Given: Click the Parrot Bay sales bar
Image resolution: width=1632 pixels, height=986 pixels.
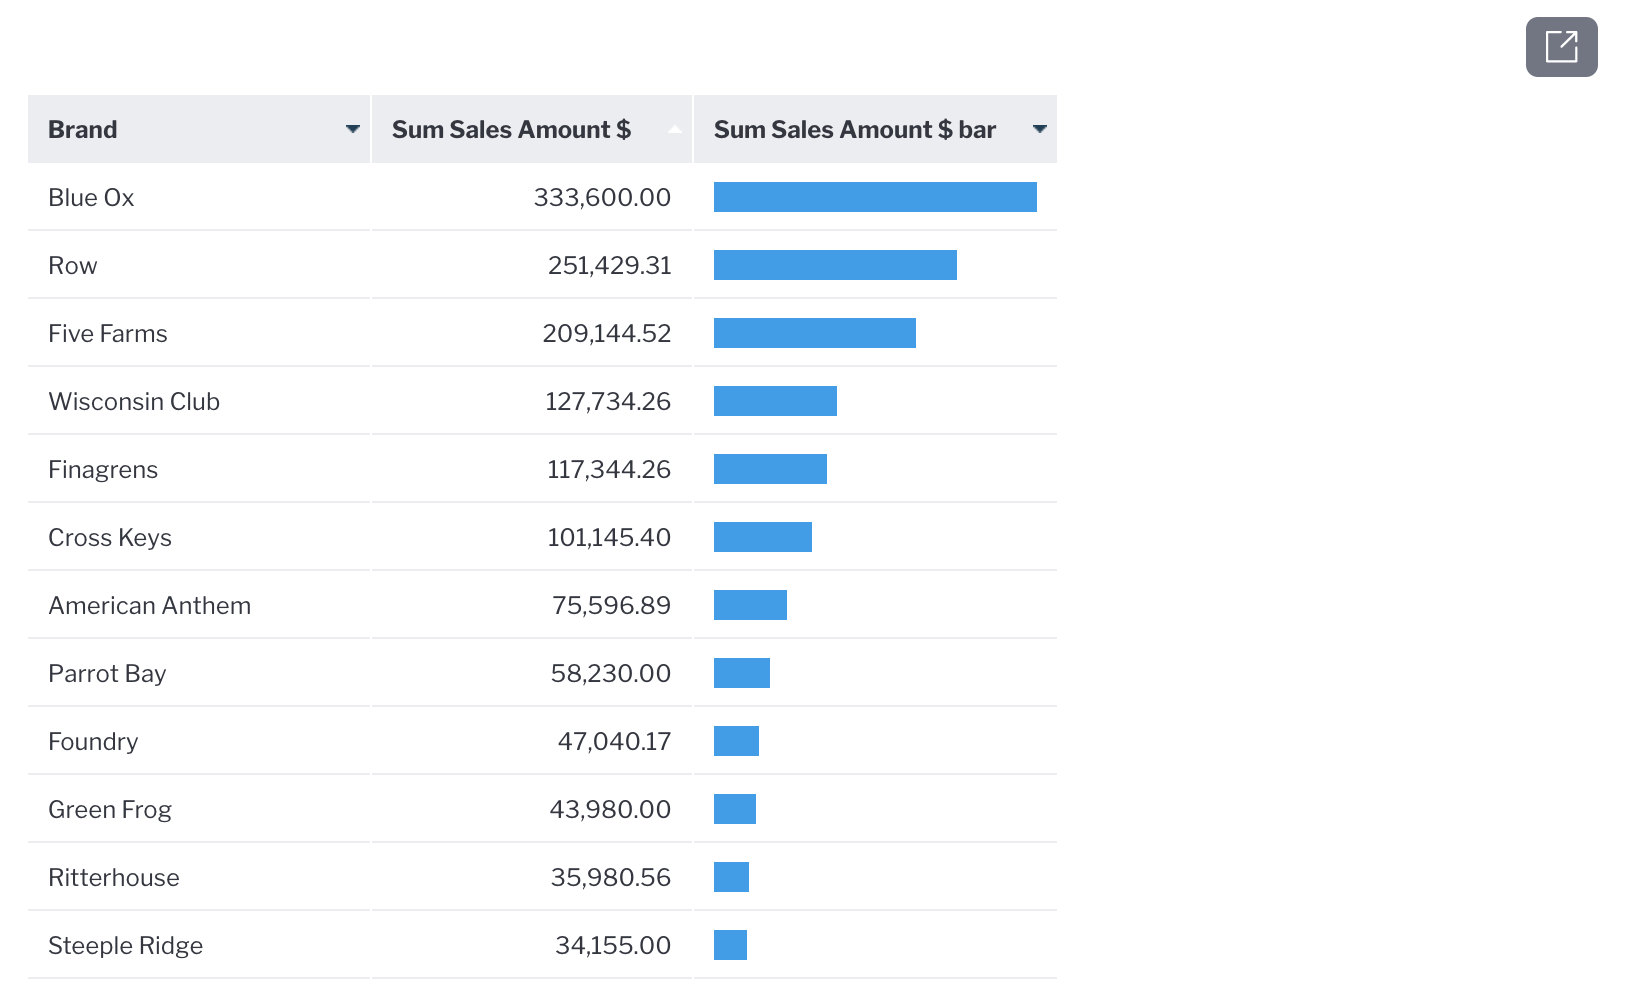Looking at the screenshot, I should tap(742, 673).
